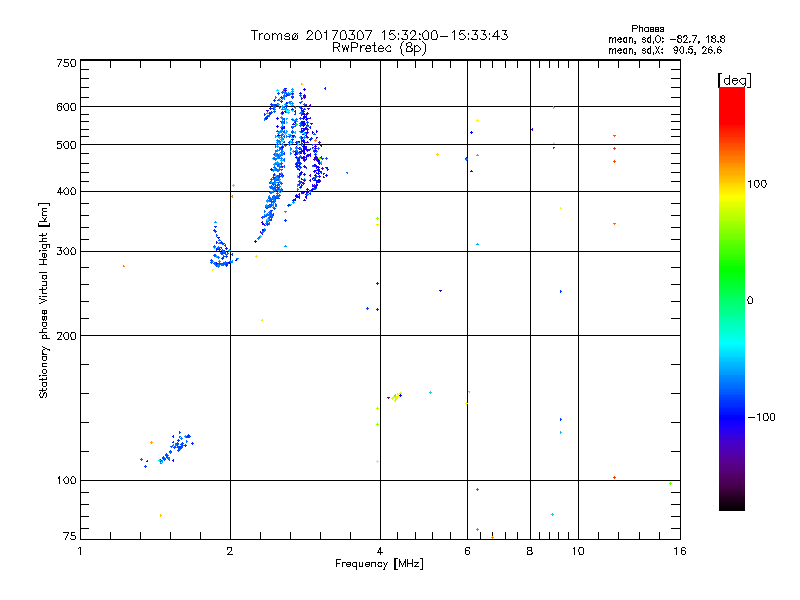Click the 'RwPretec (8p)' subtitle
Image resolution: width=800 pixels, height=600 pixels.
click(x=379, y=48)
